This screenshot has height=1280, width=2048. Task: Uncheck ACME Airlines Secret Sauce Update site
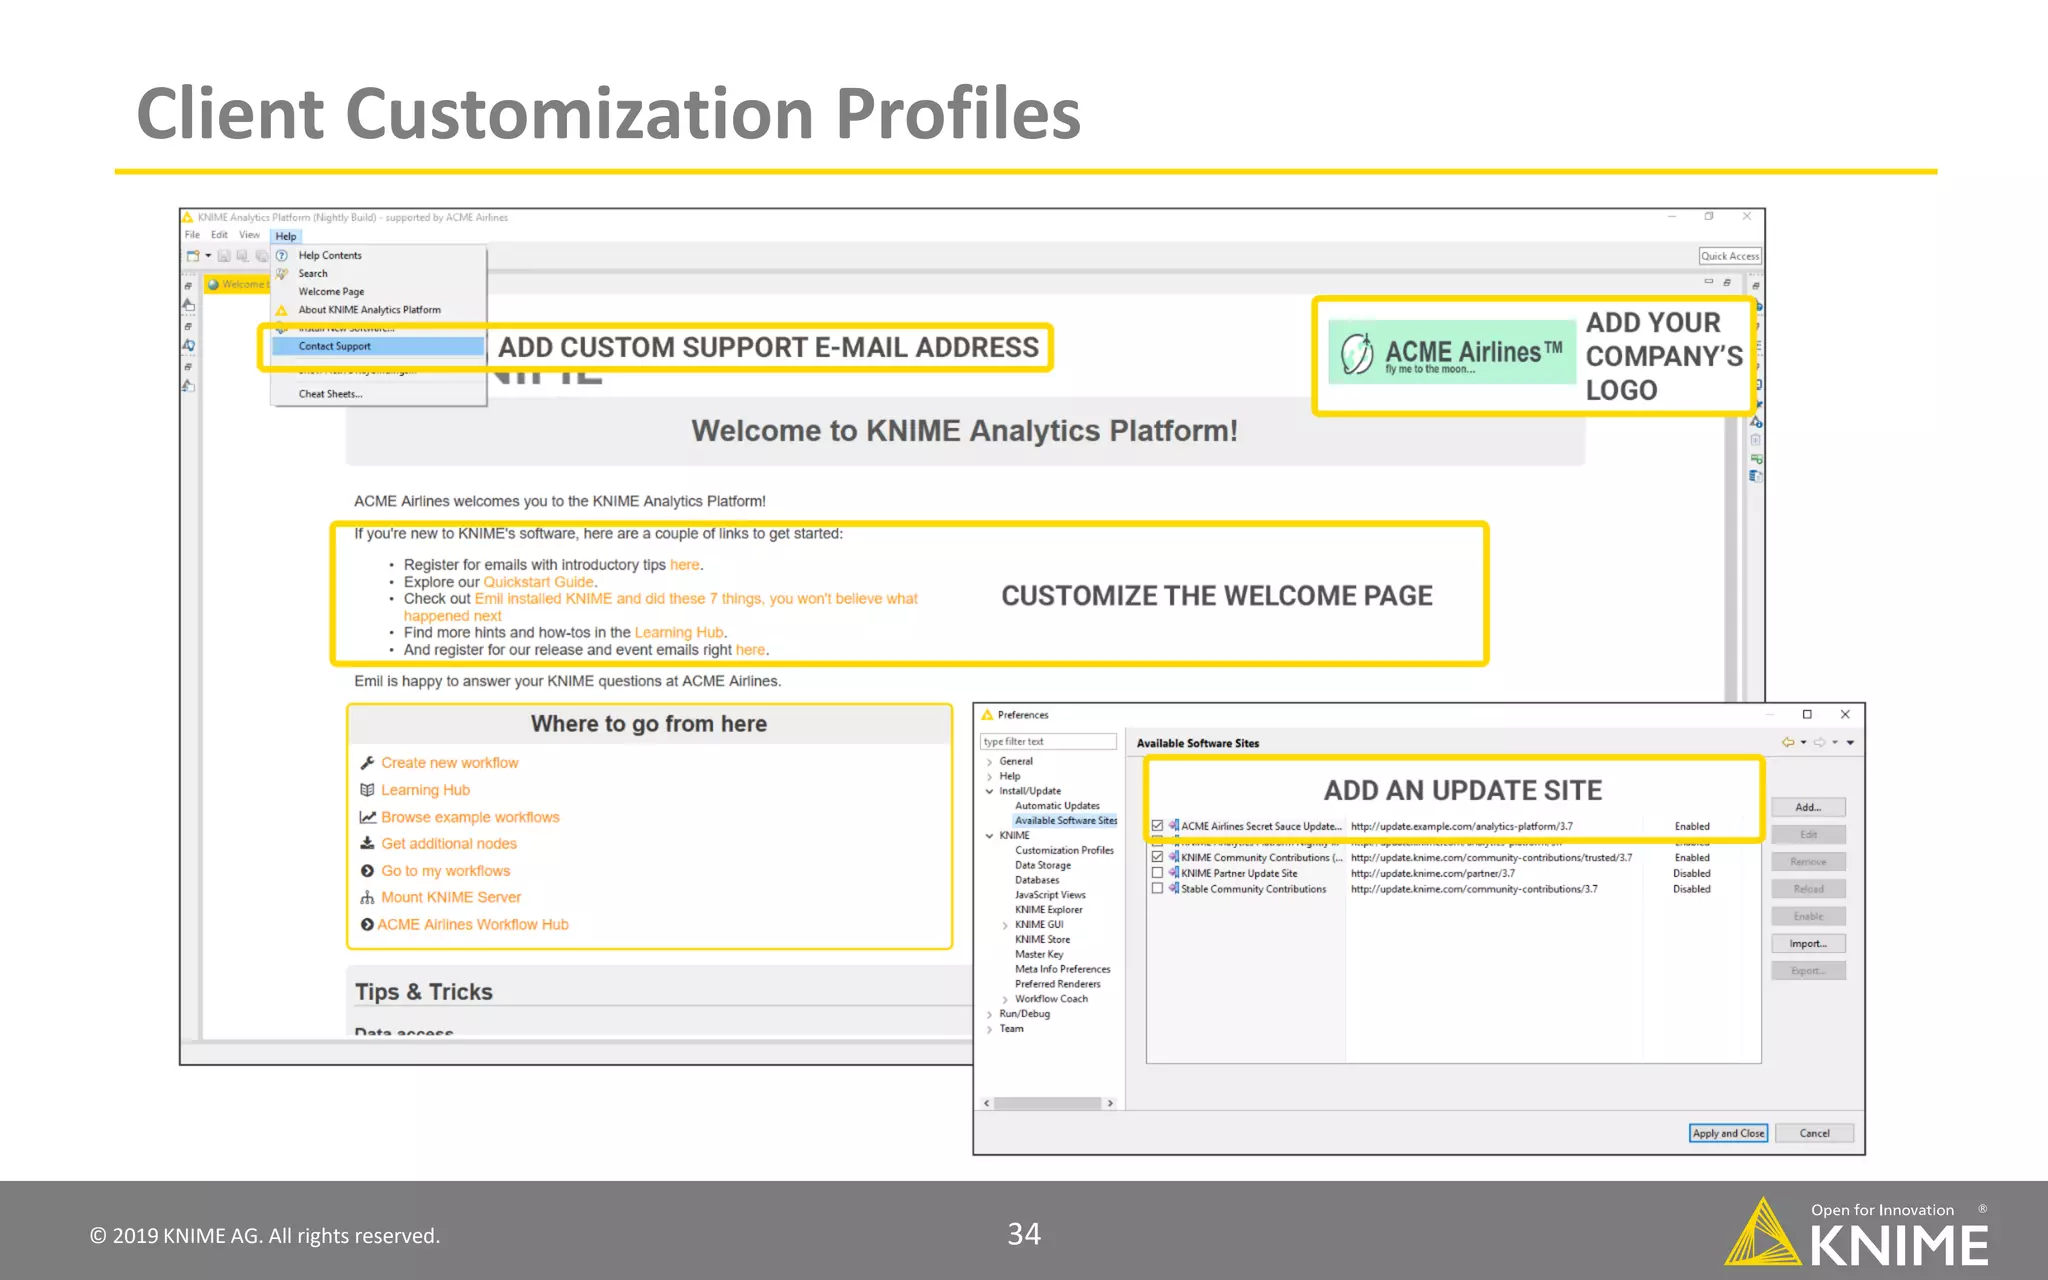[x=1157, y=826]
